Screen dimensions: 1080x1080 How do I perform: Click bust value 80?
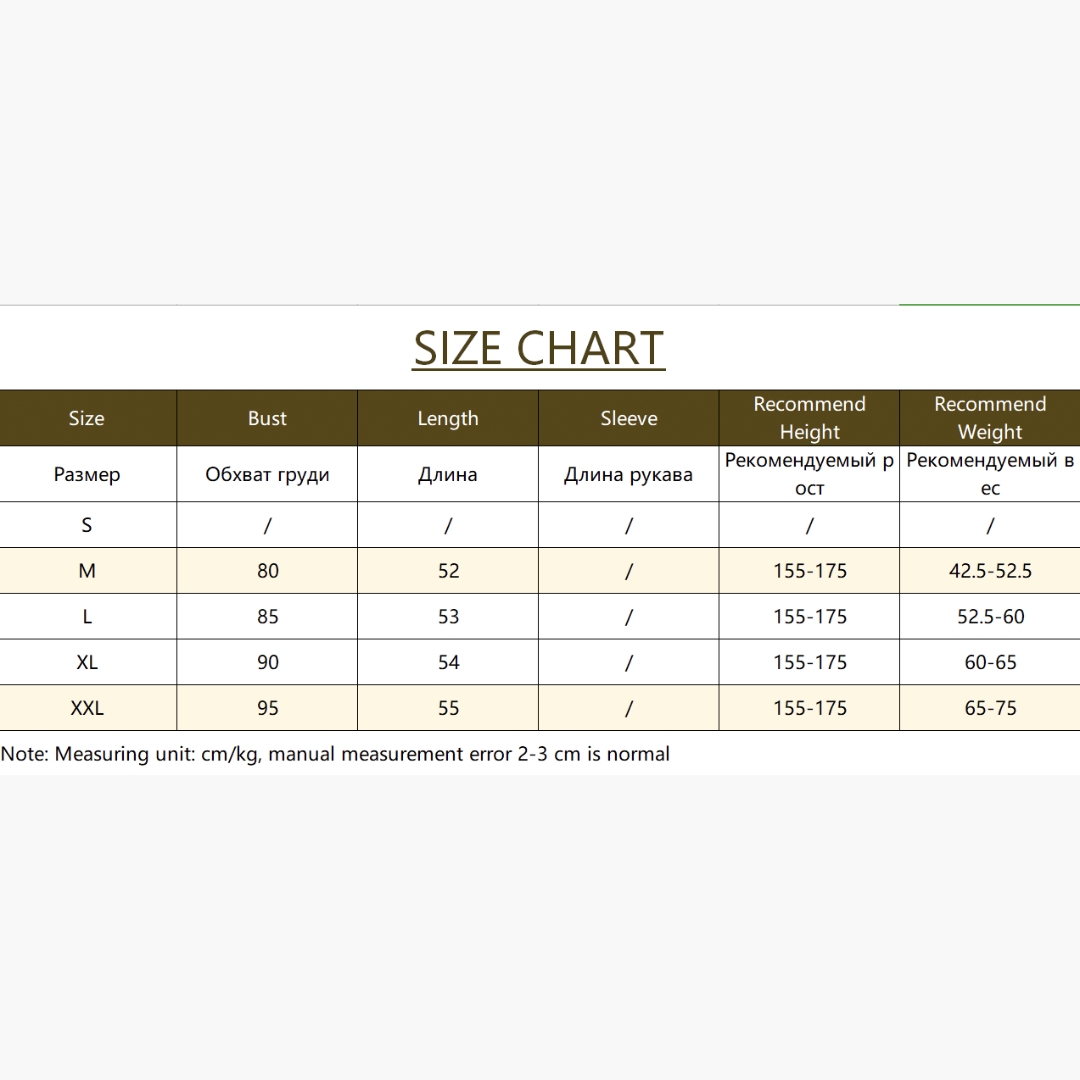pos(267,571)
